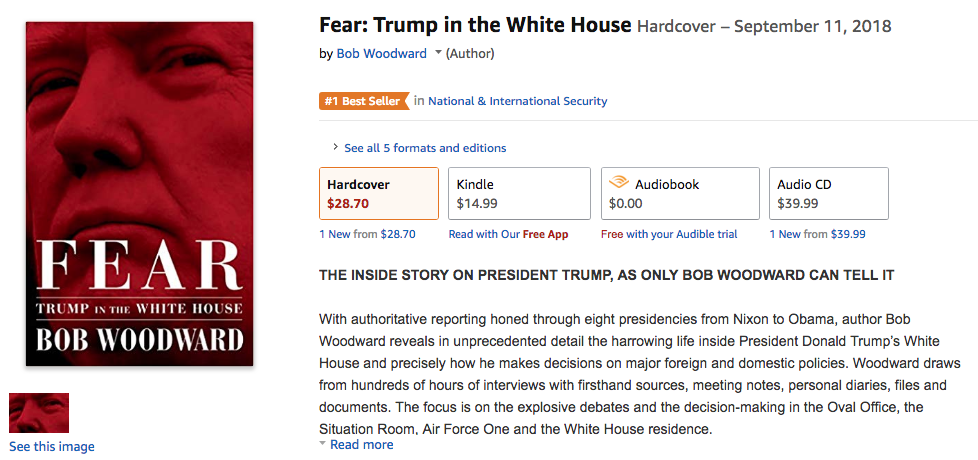
Task: Open National & International Security category link
Action: (x=518, y=101)
